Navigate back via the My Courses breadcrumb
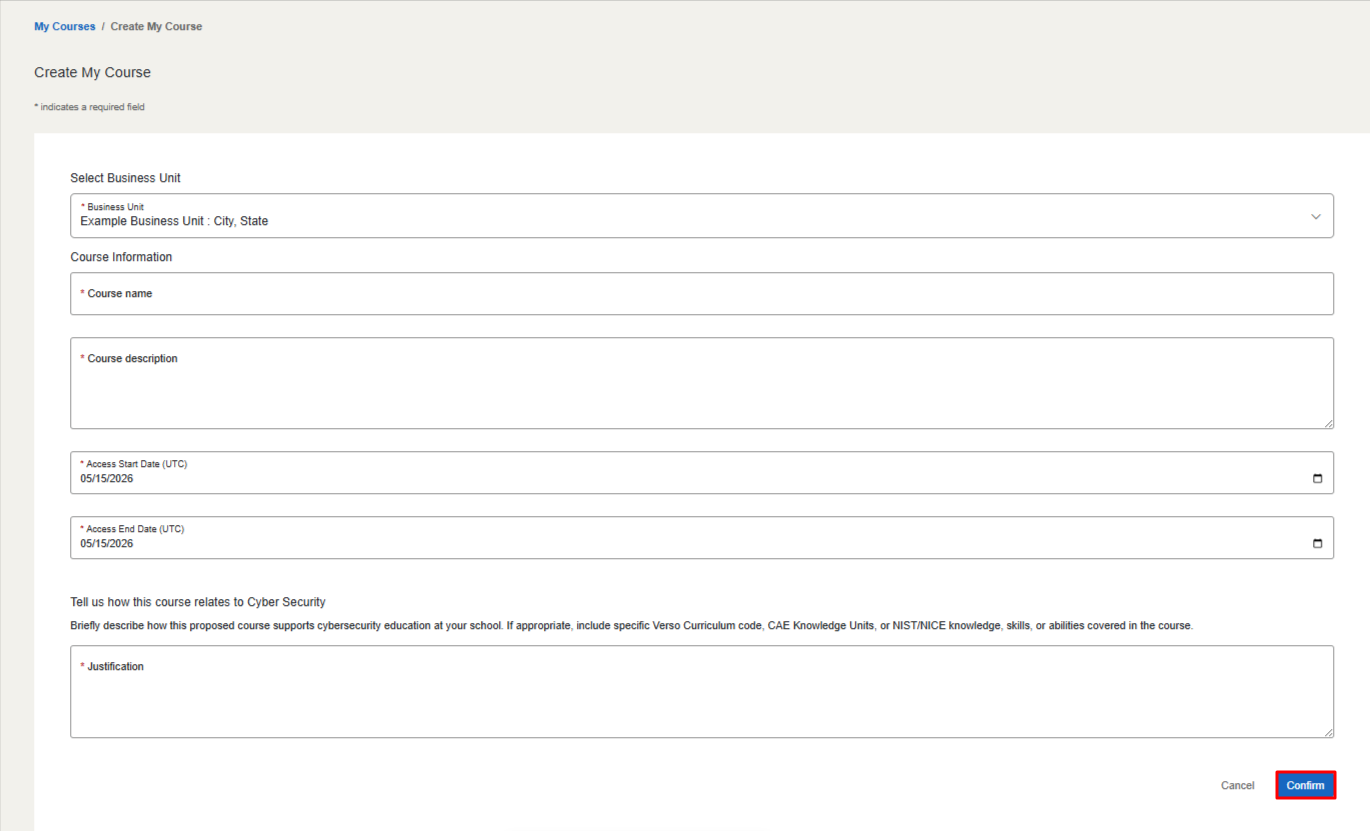 point(64,26)
